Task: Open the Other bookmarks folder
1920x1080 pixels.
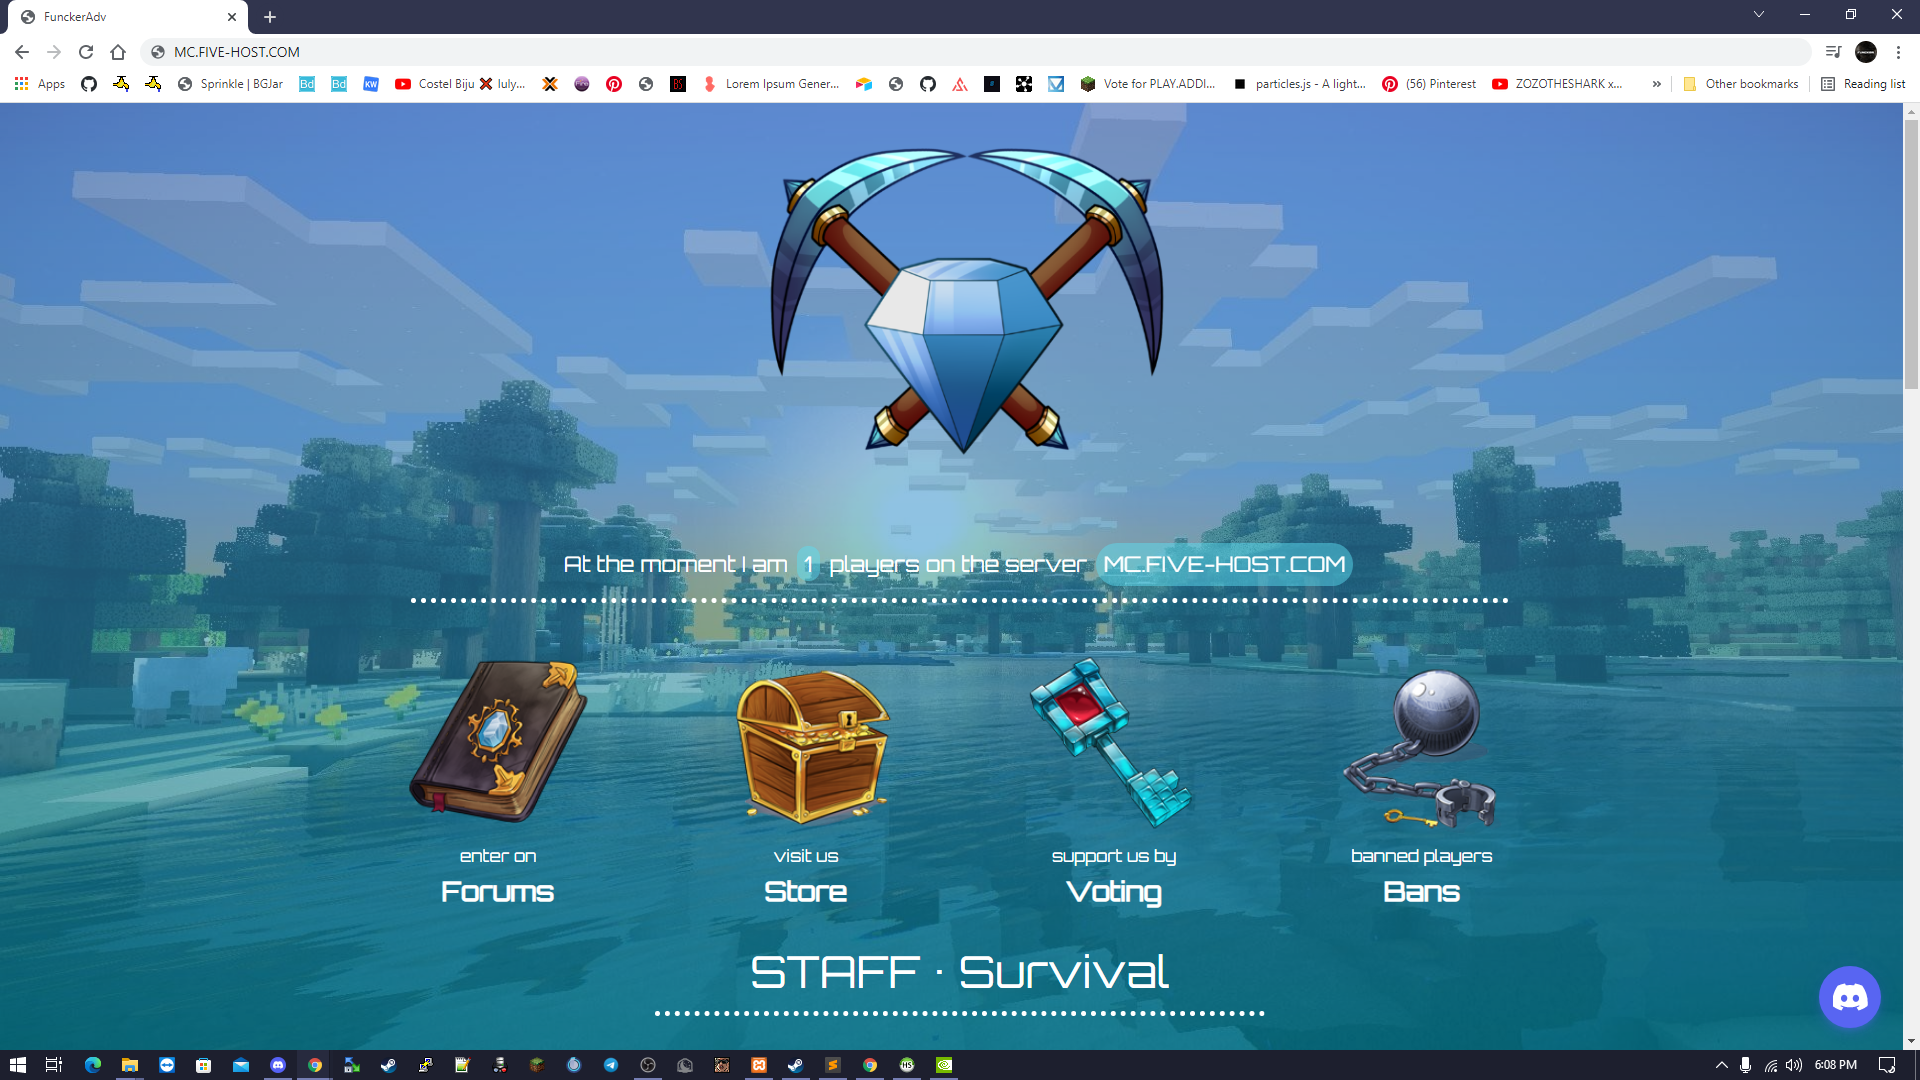Action: tap(1740, 84)
